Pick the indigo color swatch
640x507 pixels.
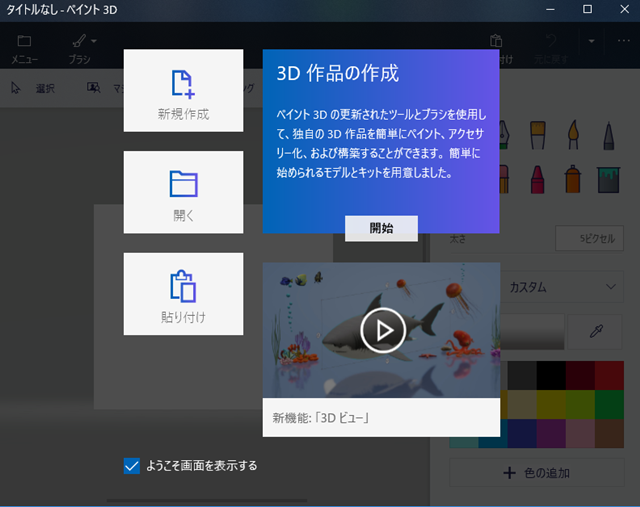[x=522, y=434]
